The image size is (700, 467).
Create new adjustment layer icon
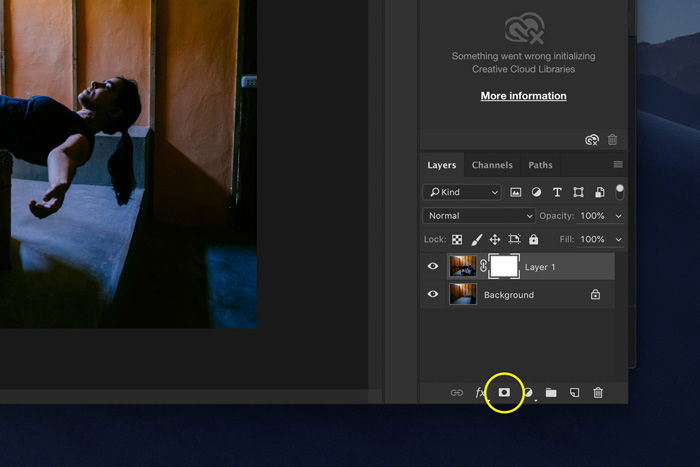[529, 393]
